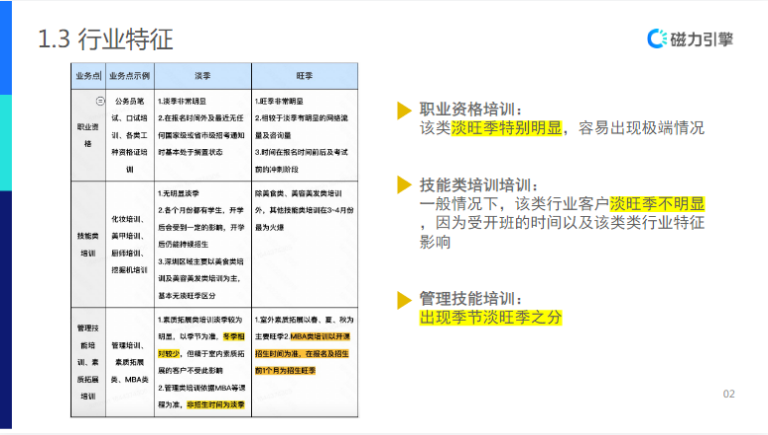Click the phrase 容易出现极端情况
The width and height of the screenshot is (768, 435).
641,128
